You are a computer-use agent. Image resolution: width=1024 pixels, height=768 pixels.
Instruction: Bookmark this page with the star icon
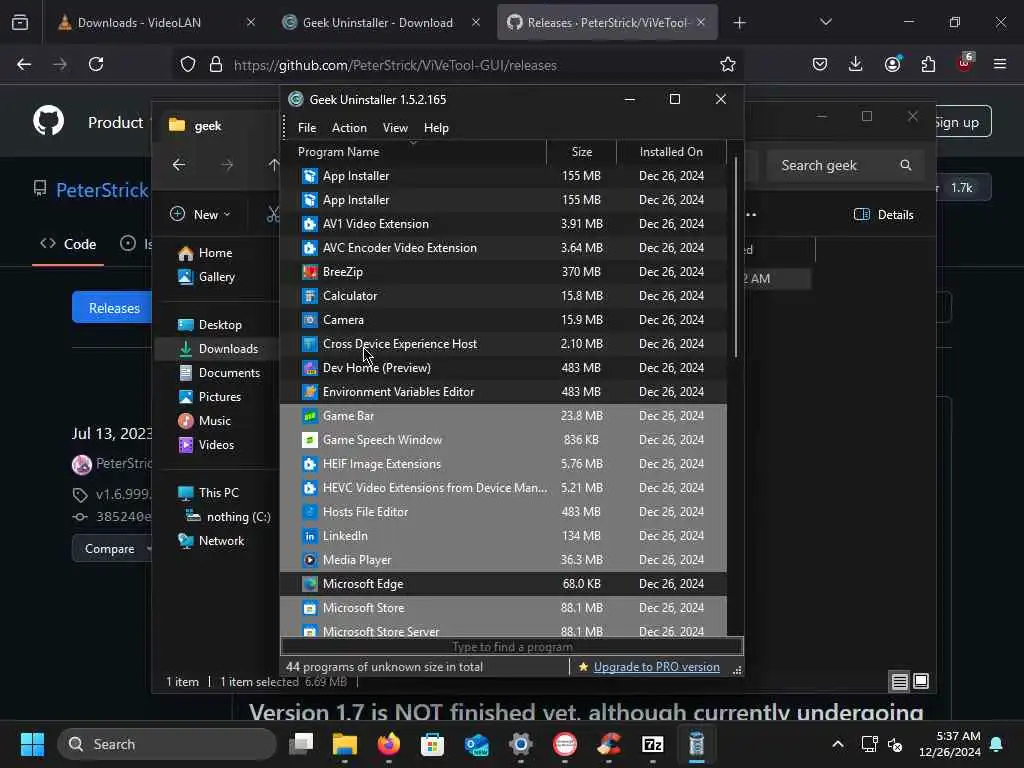pyautogui.click(x=728, y=64)
